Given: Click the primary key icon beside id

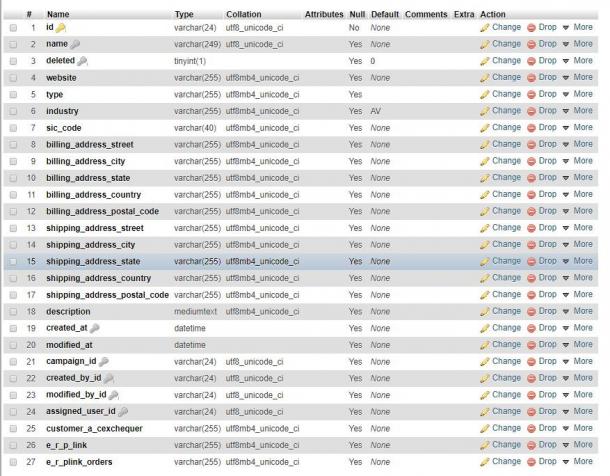Looking at the screenshot, I should tap(60, 28).
